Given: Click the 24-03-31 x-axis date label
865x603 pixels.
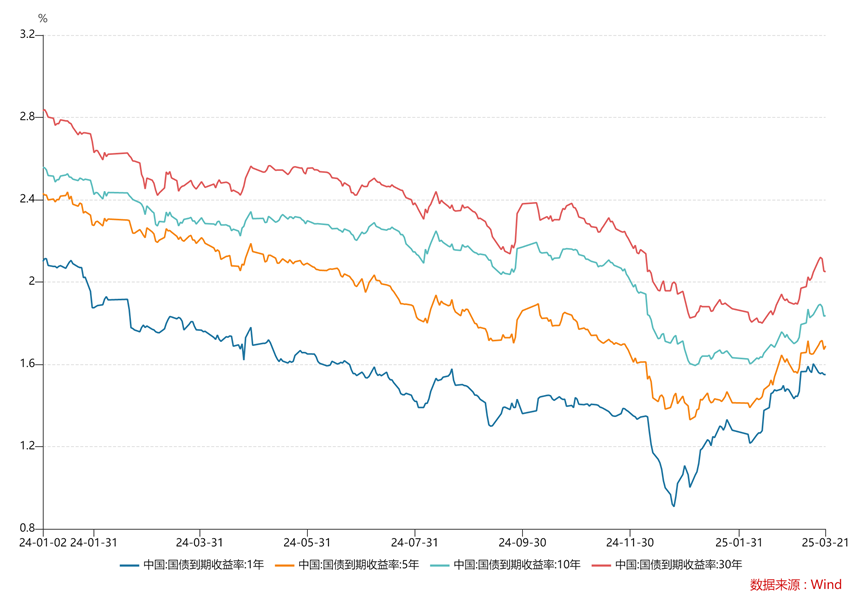Looking at the screenshot, I should pyautogui.click(x=200, y=542).
